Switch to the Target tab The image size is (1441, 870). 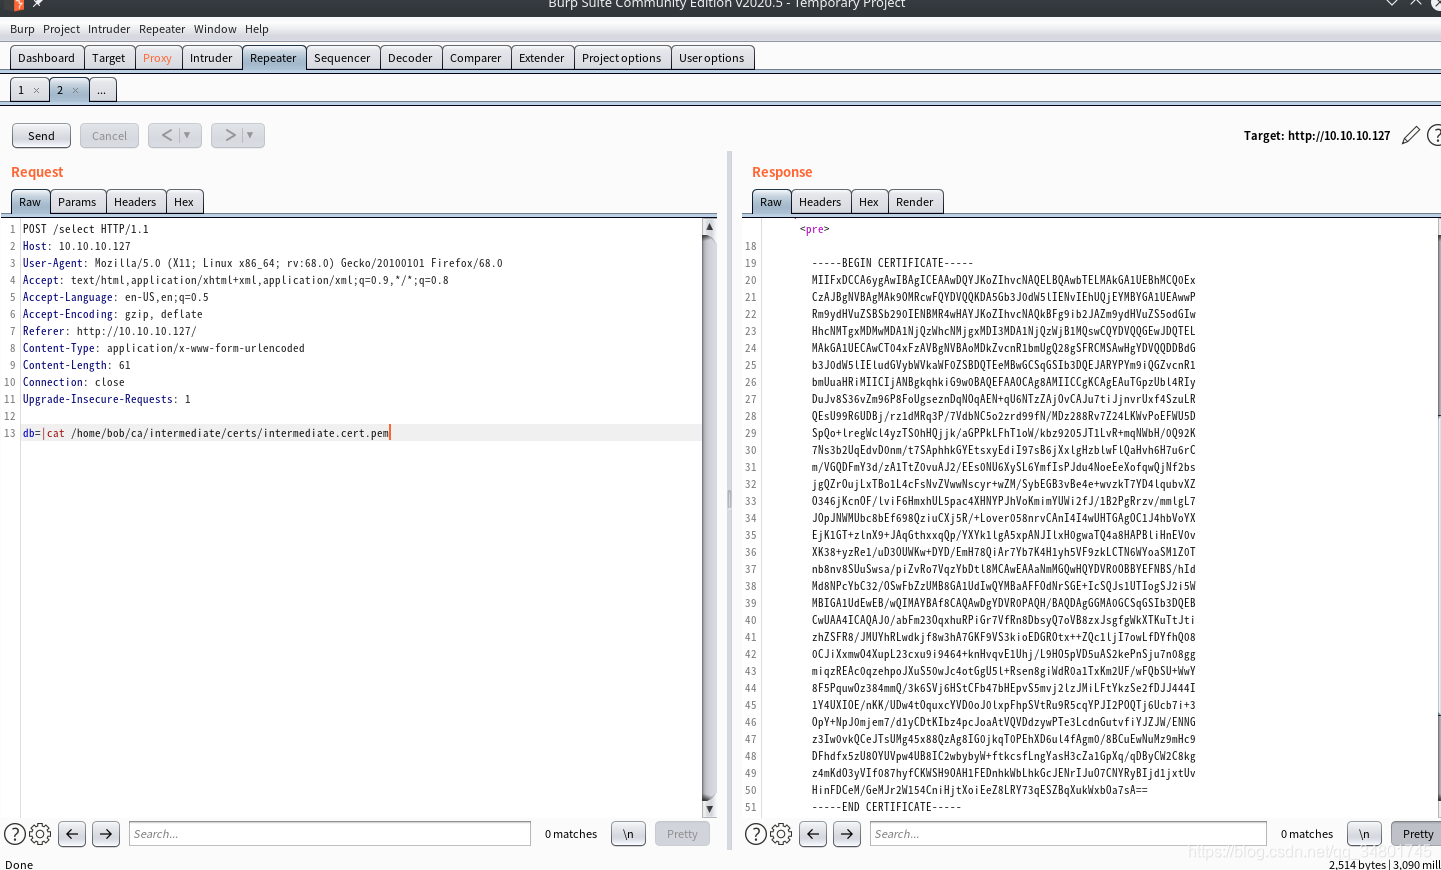108,58
